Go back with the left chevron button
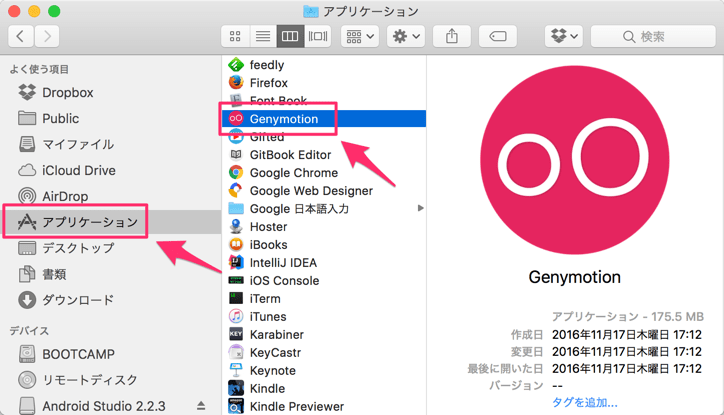 click(x=20, y=36)
